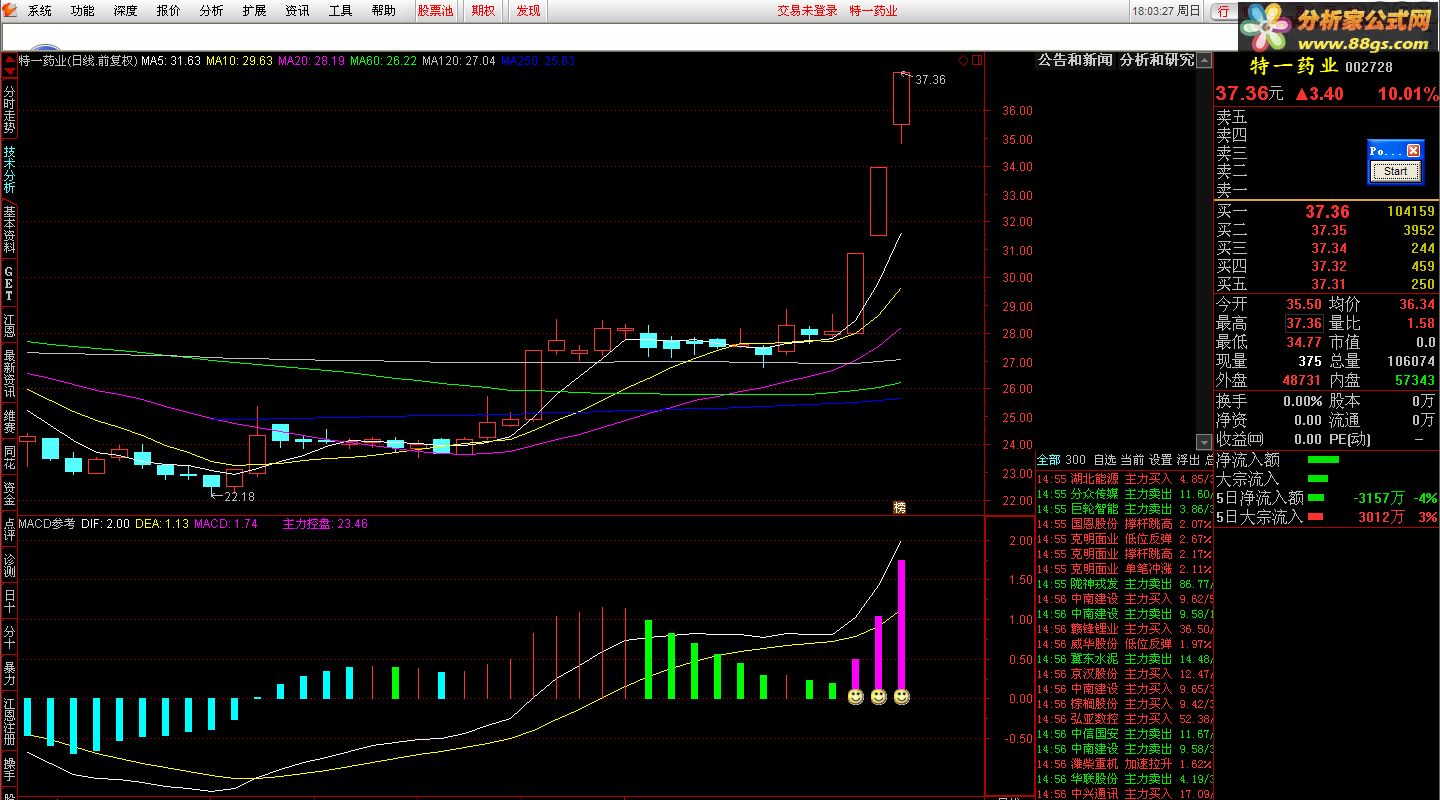Select the 设置 tab in alerts list
Image resolution: width=1440 pixels, height=800 pixels.
point(1160,460)
